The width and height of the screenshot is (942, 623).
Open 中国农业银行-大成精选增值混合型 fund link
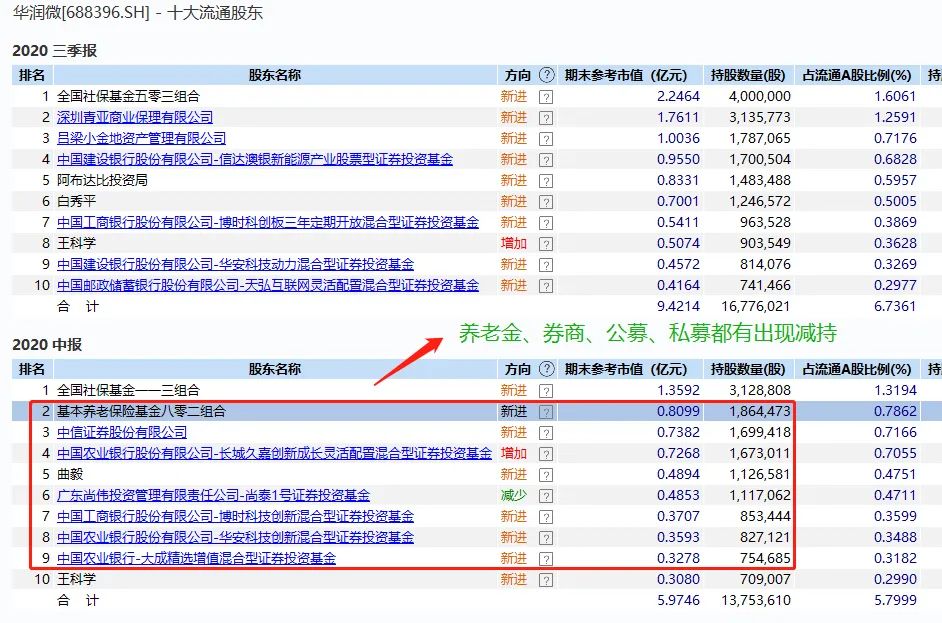click(x=196, y=559)
